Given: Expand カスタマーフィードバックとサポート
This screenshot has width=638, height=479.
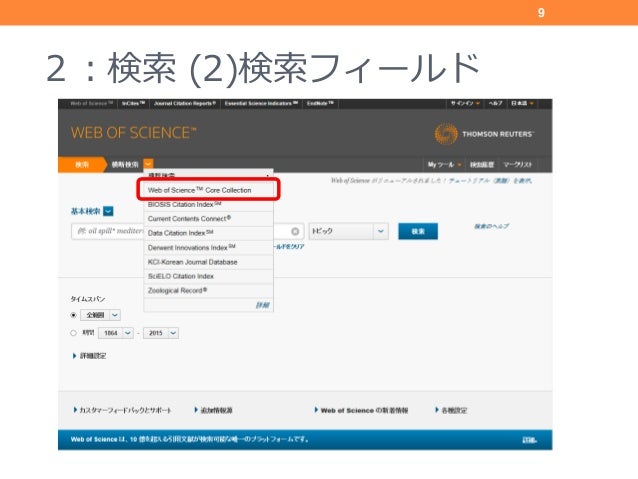Looking at the screenshot, I should (x=122, y=410).
